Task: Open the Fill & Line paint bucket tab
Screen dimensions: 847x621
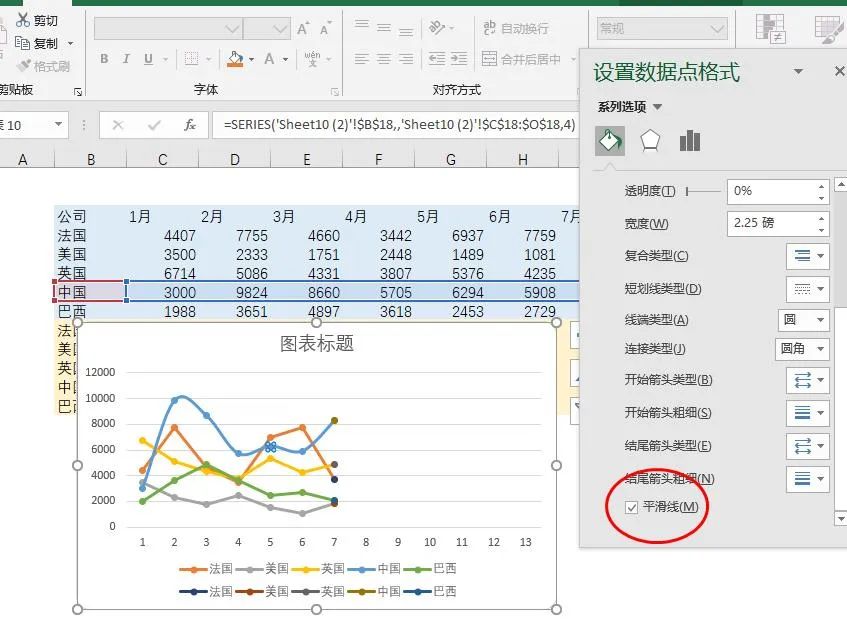Action: coord(609,140)
